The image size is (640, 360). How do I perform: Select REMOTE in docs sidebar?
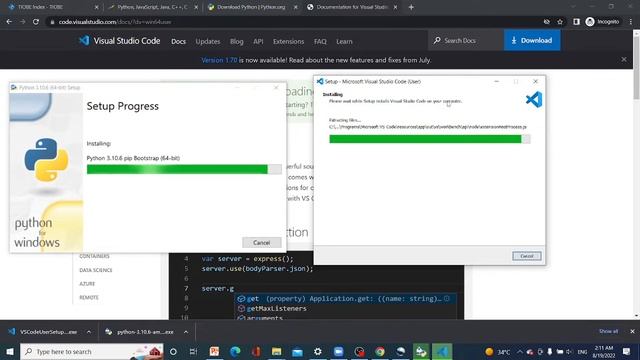[89, 298]
